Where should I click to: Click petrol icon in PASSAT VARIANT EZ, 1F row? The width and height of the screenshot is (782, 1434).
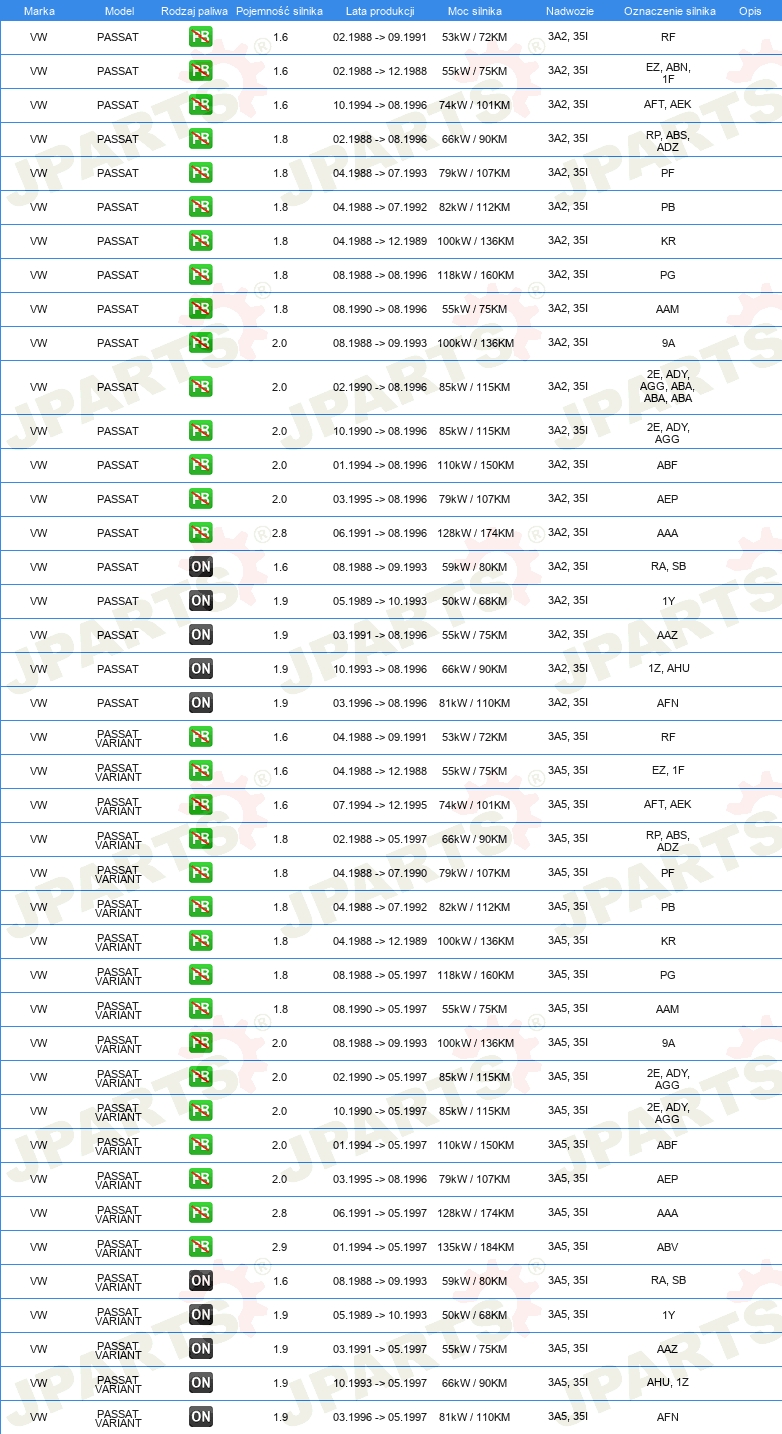point(201,771)
